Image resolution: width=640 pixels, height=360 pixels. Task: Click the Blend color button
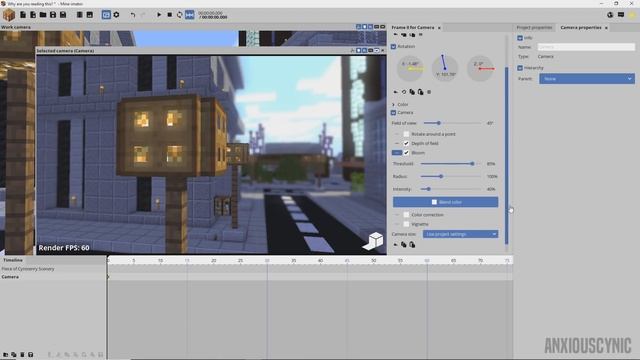pyautogui.click(x=445, y=202)
